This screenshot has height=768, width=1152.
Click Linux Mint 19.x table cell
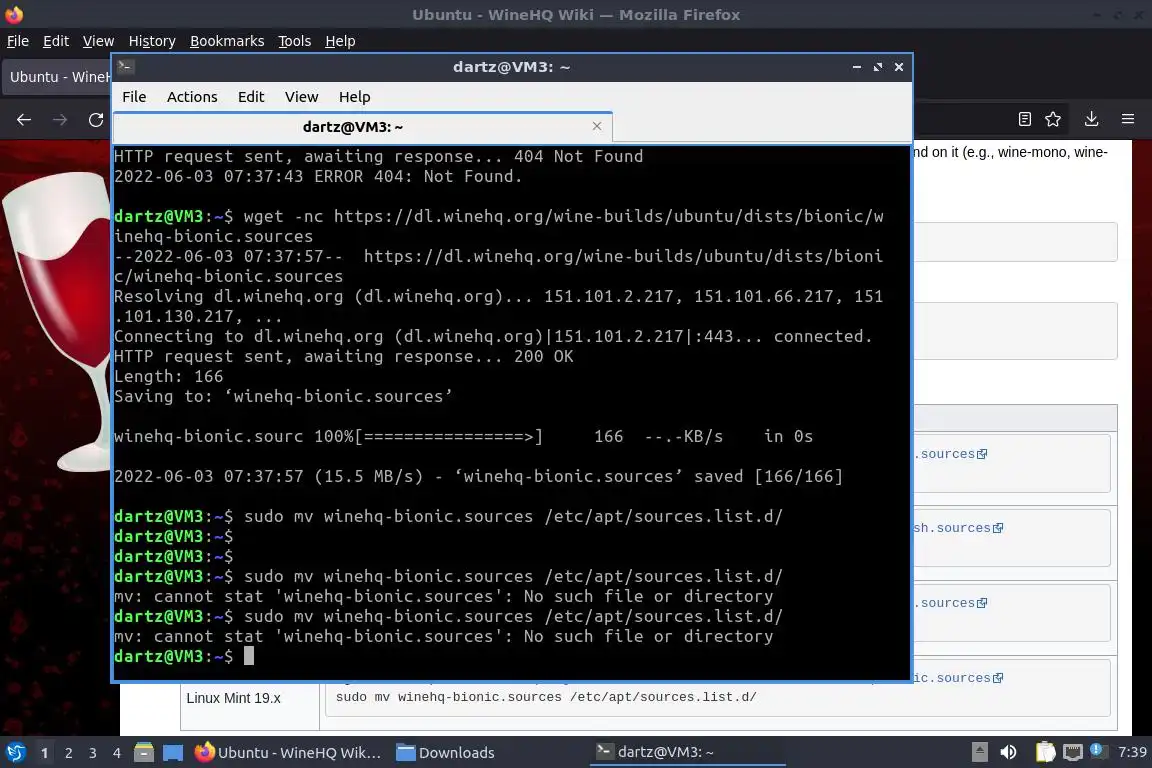click(234, 698)
